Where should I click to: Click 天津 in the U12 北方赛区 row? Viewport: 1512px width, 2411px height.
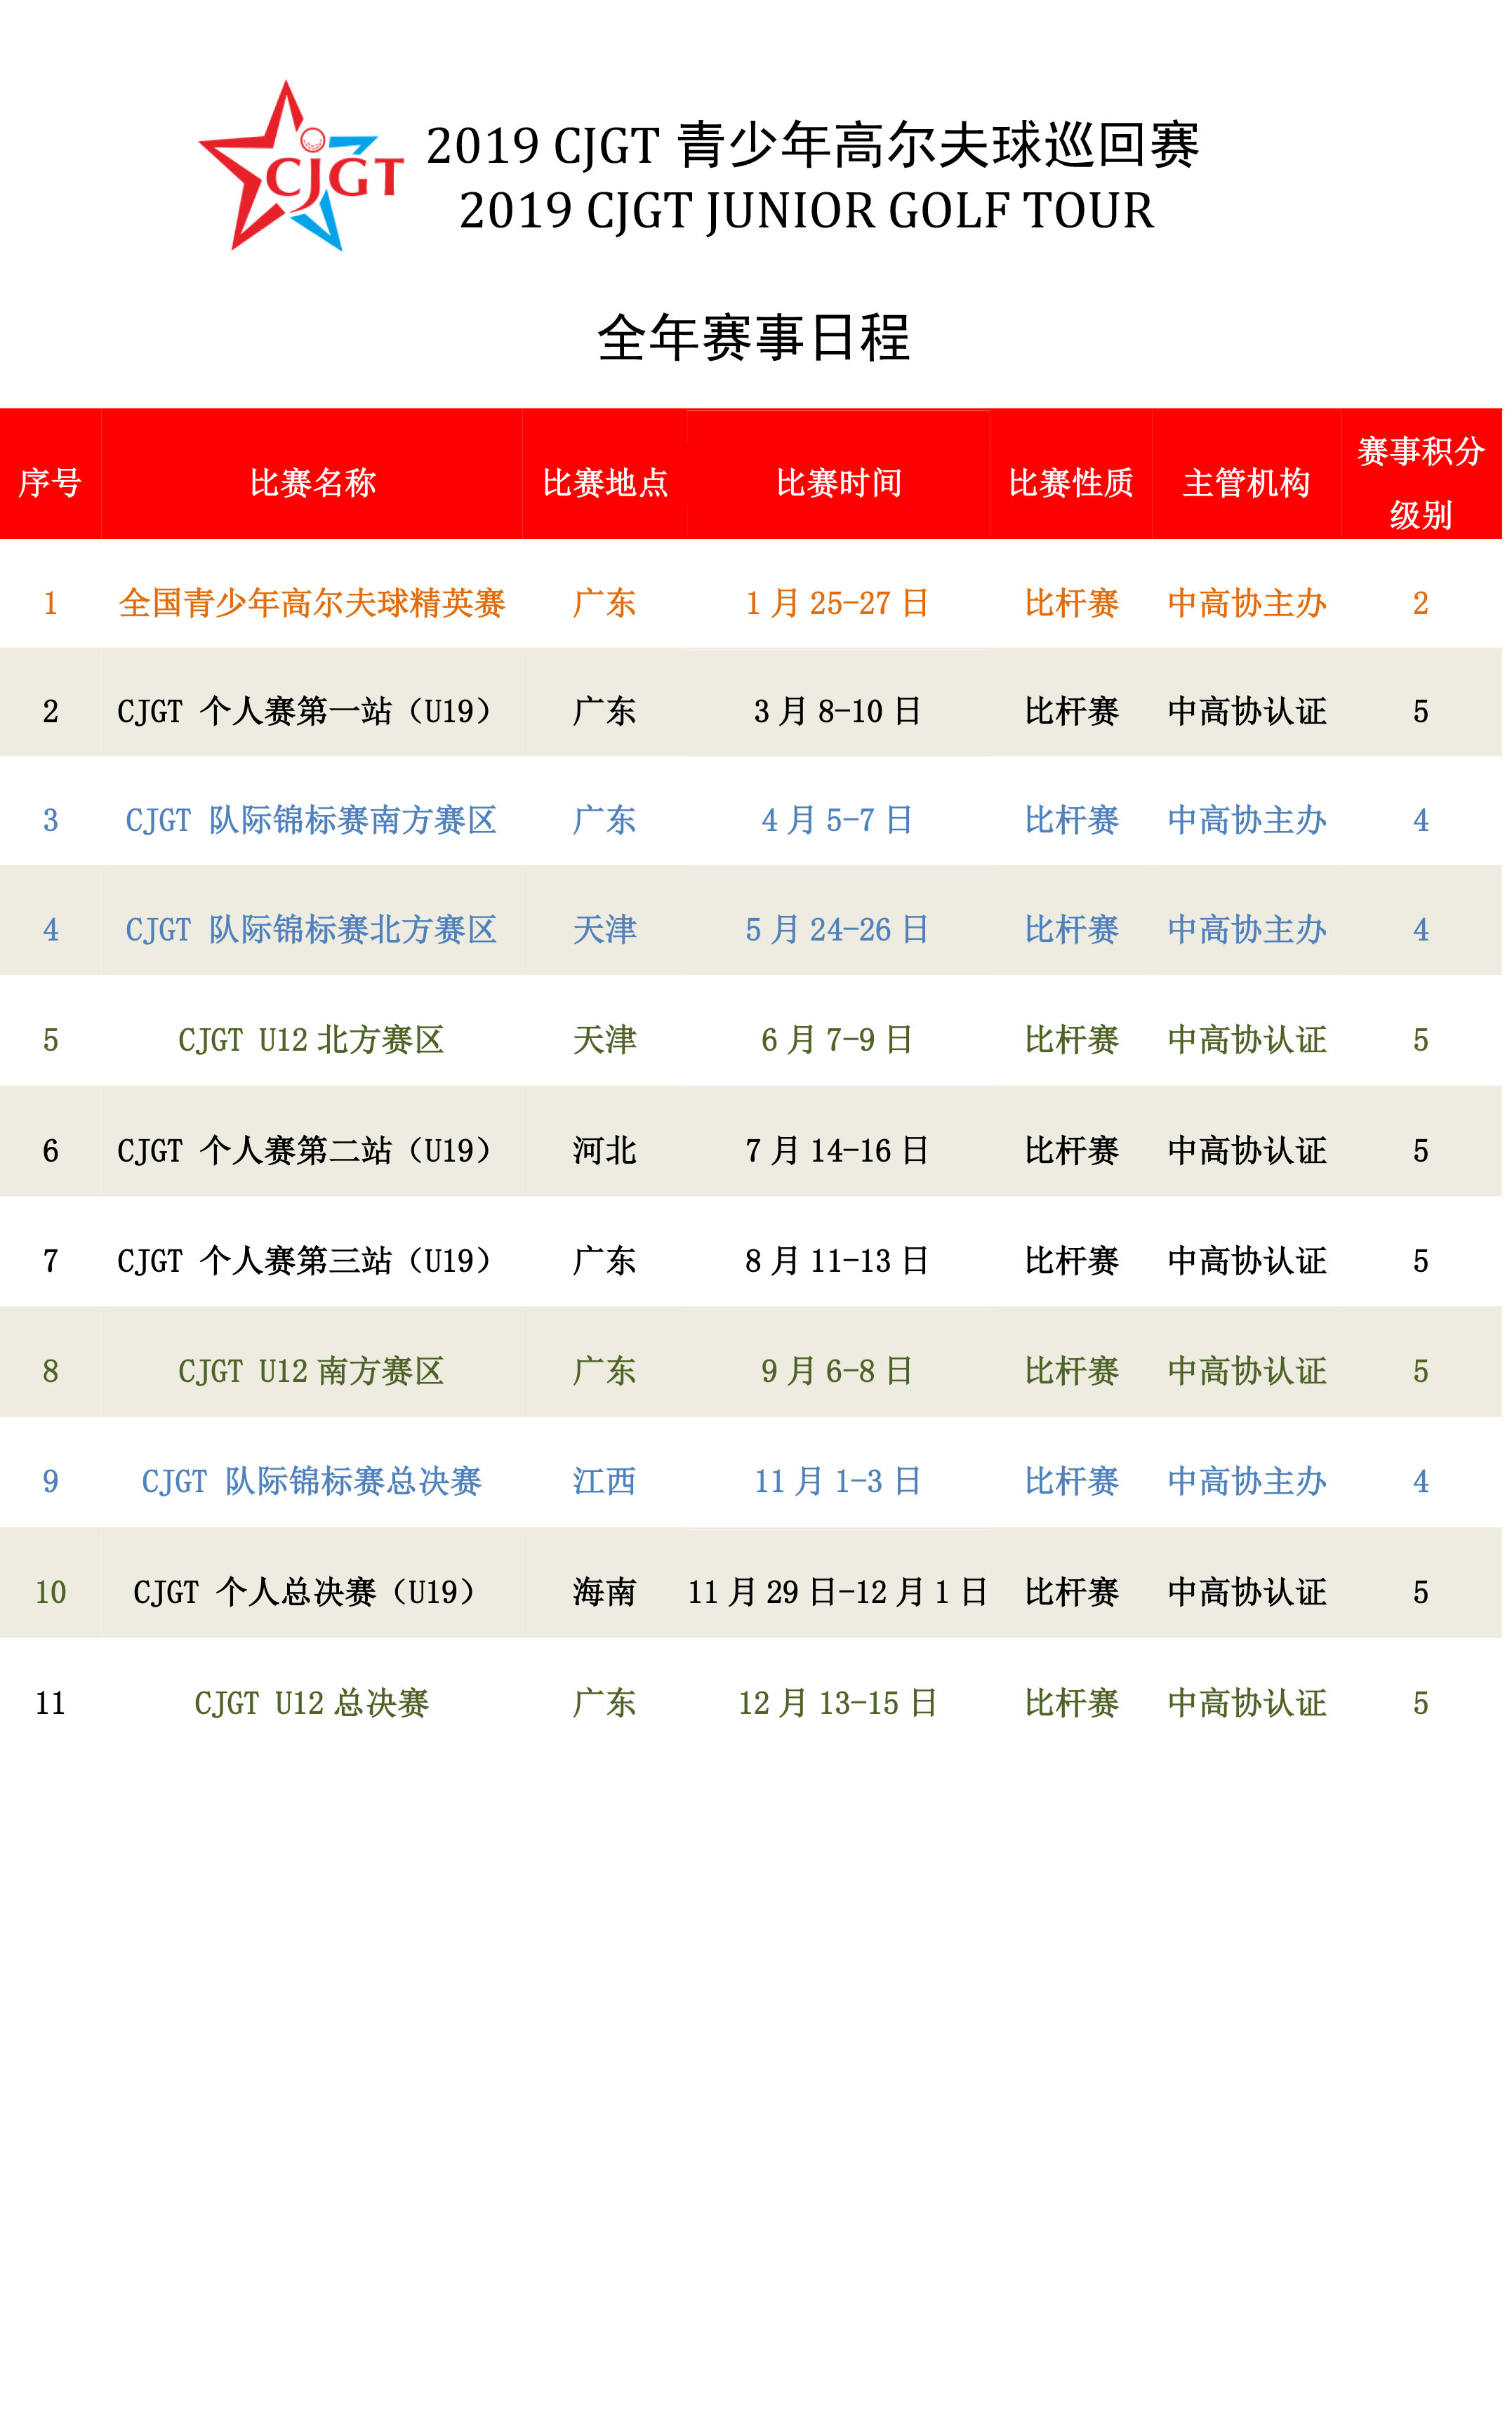[x=605, y=1040]
